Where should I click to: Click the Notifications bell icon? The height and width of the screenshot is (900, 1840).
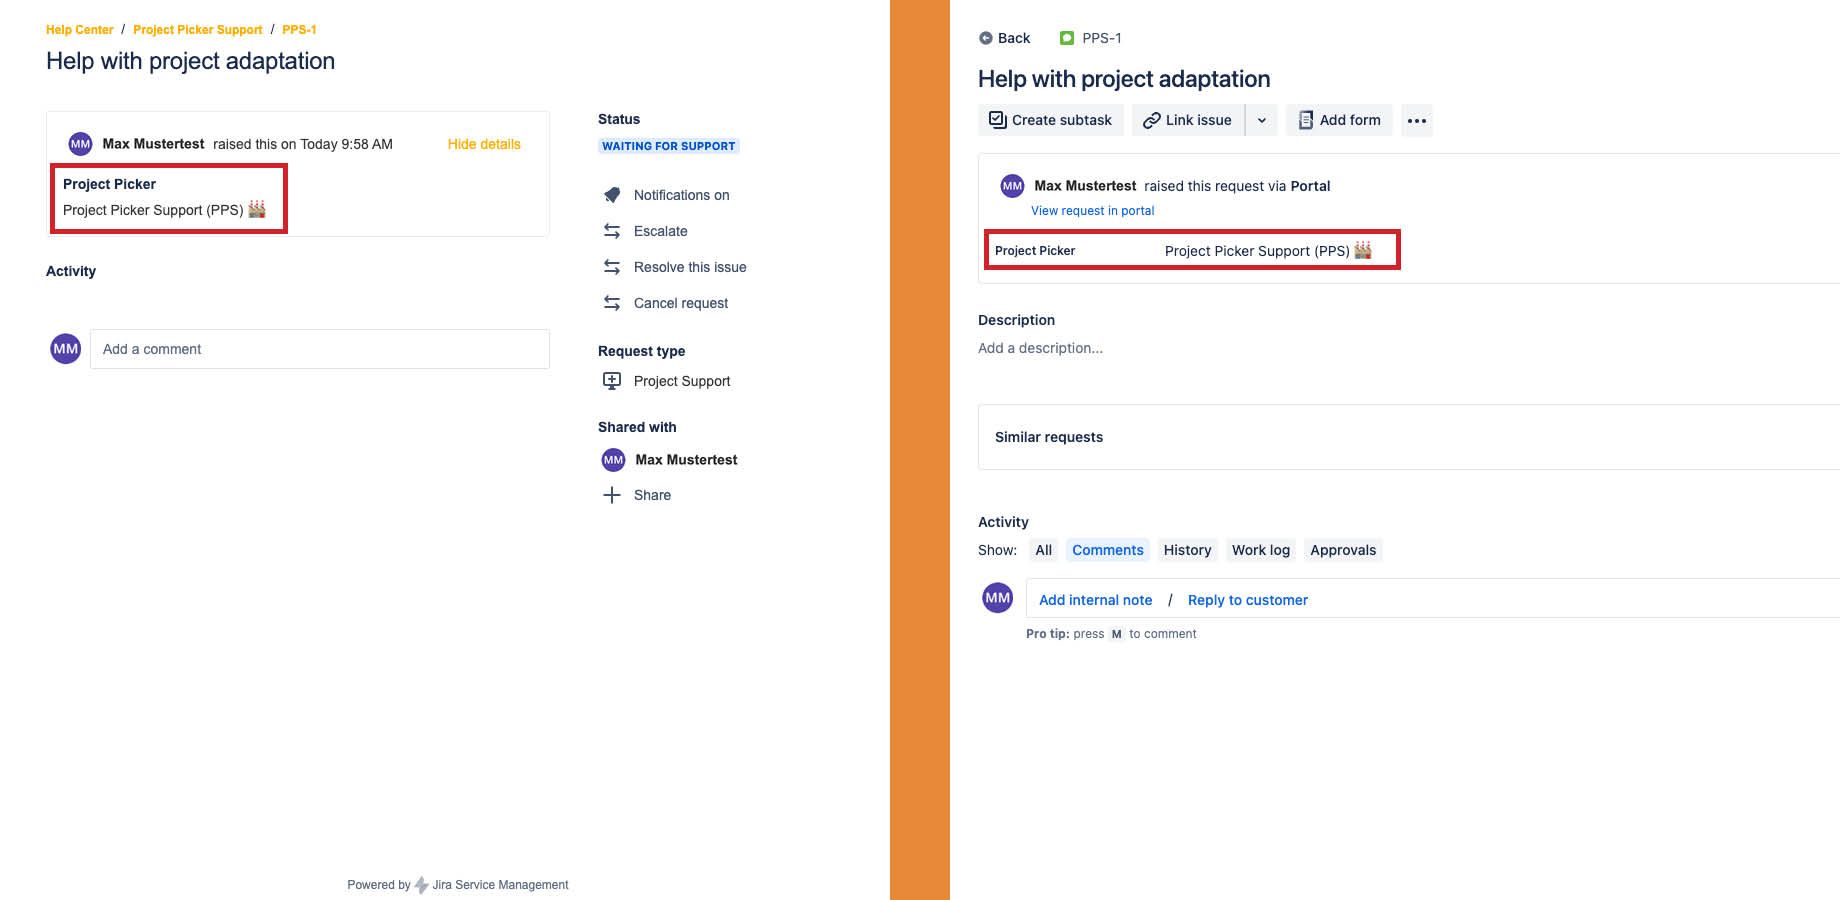pyautogui.click(x=612, y=195)
